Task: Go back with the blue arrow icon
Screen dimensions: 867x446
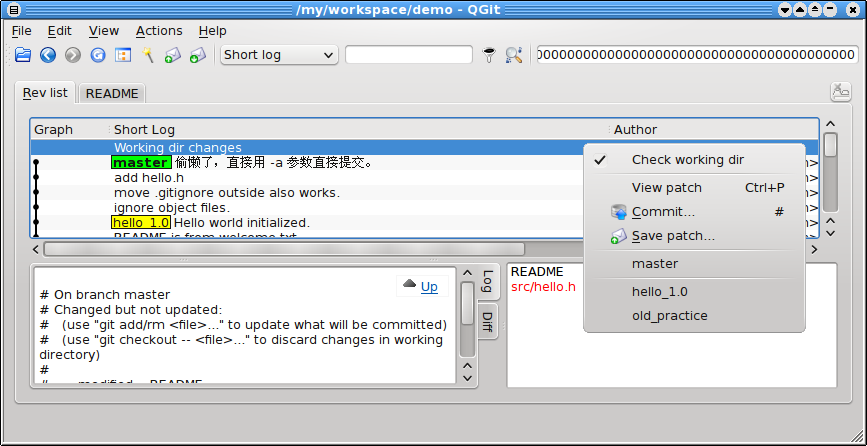Action: [x=48, y=55]
